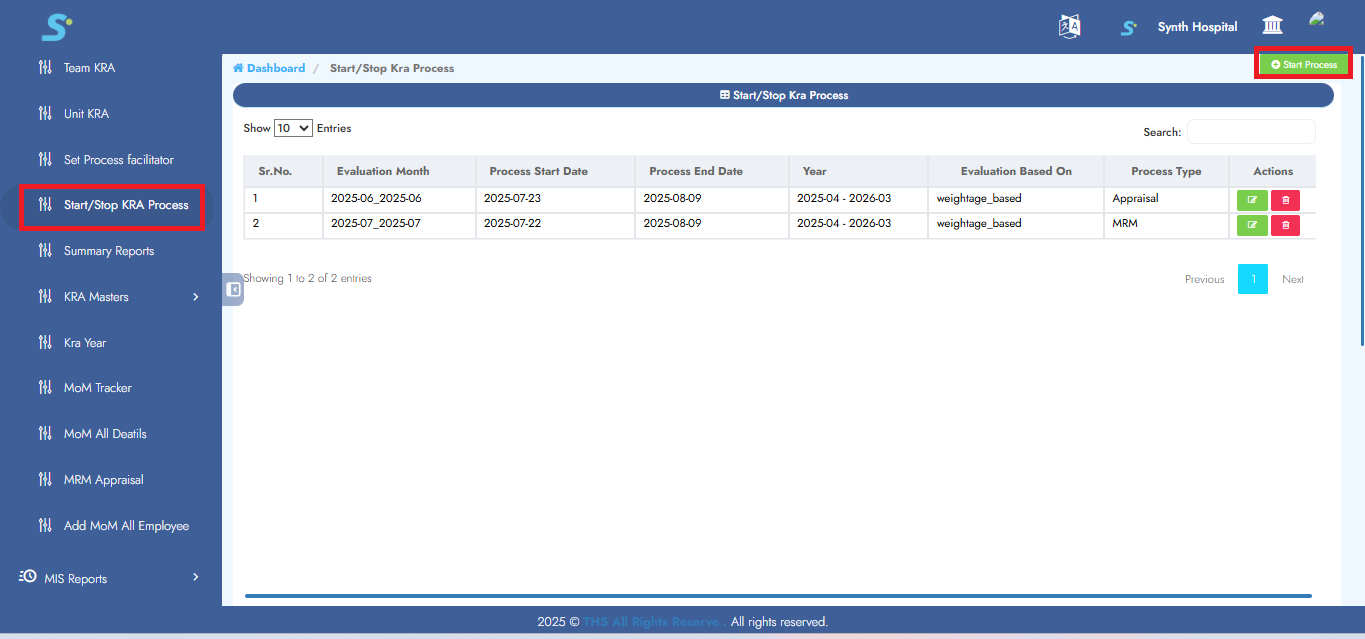
Task: Click the S logo above the sidebar
Action: tap(57, 28)
